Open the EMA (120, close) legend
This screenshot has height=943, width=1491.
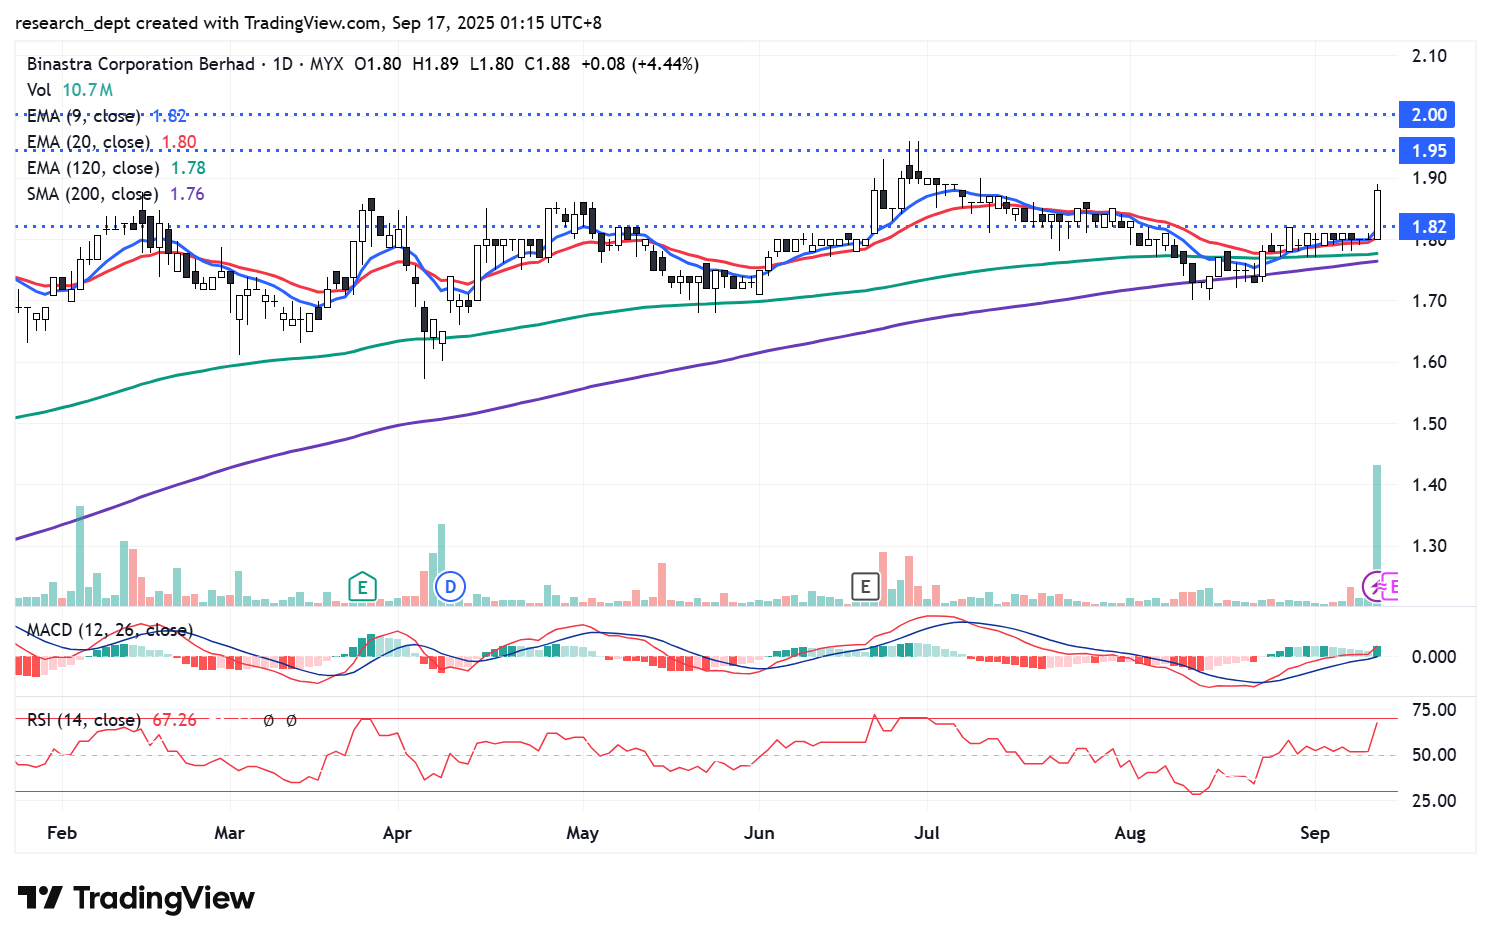pyautogui.click(x=92, y=168)
